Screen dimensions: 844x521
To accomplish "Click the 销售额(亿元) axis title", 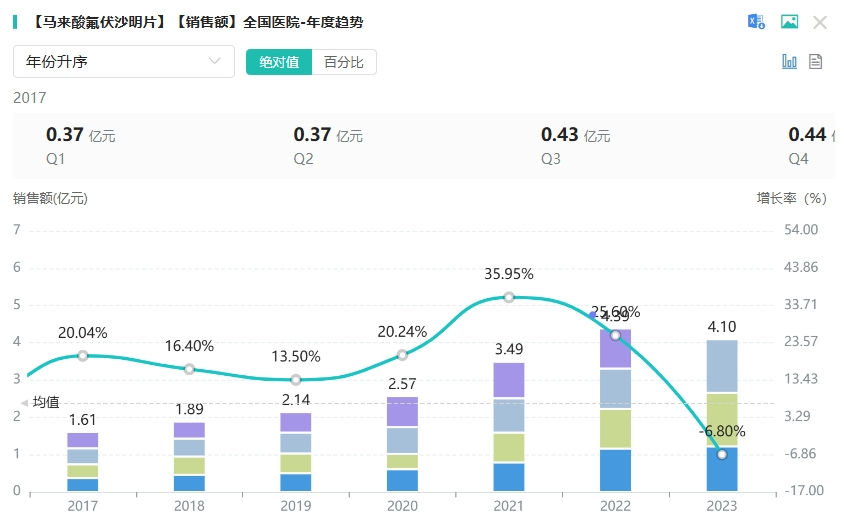I will tap(50, 199).
